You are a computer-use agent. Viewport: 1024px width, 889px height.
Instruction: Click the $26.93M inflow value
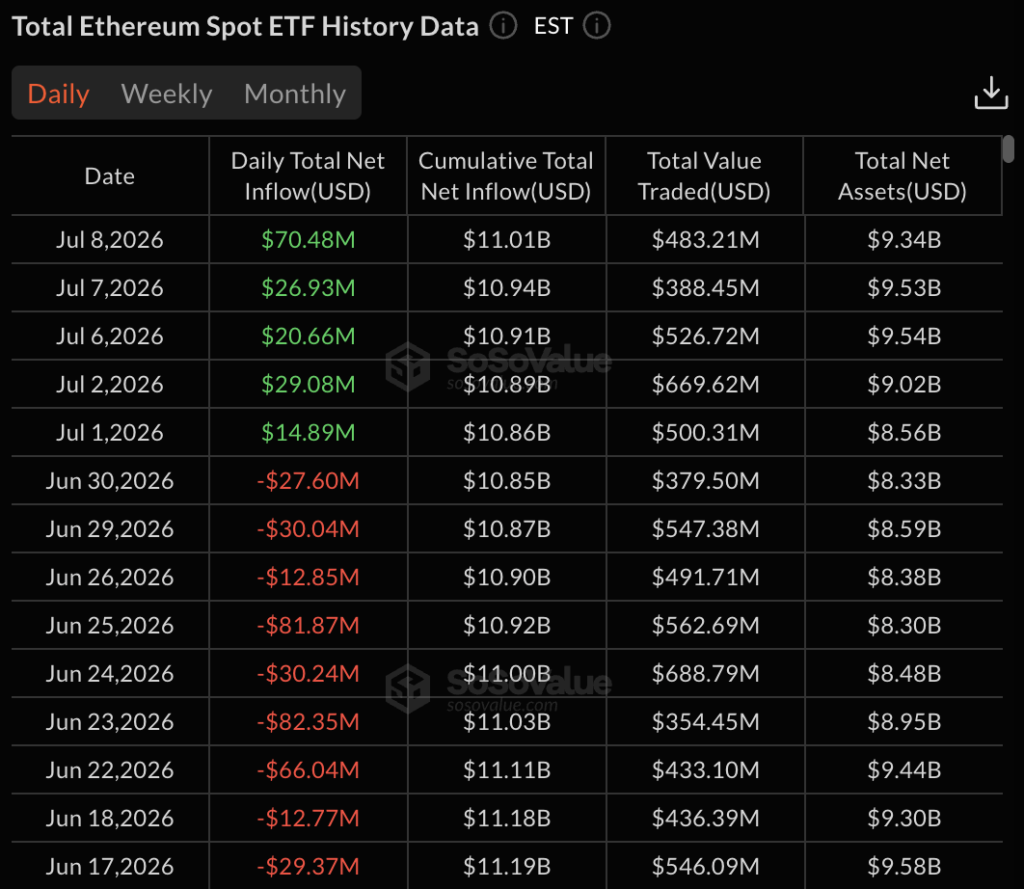pos(308,288)
